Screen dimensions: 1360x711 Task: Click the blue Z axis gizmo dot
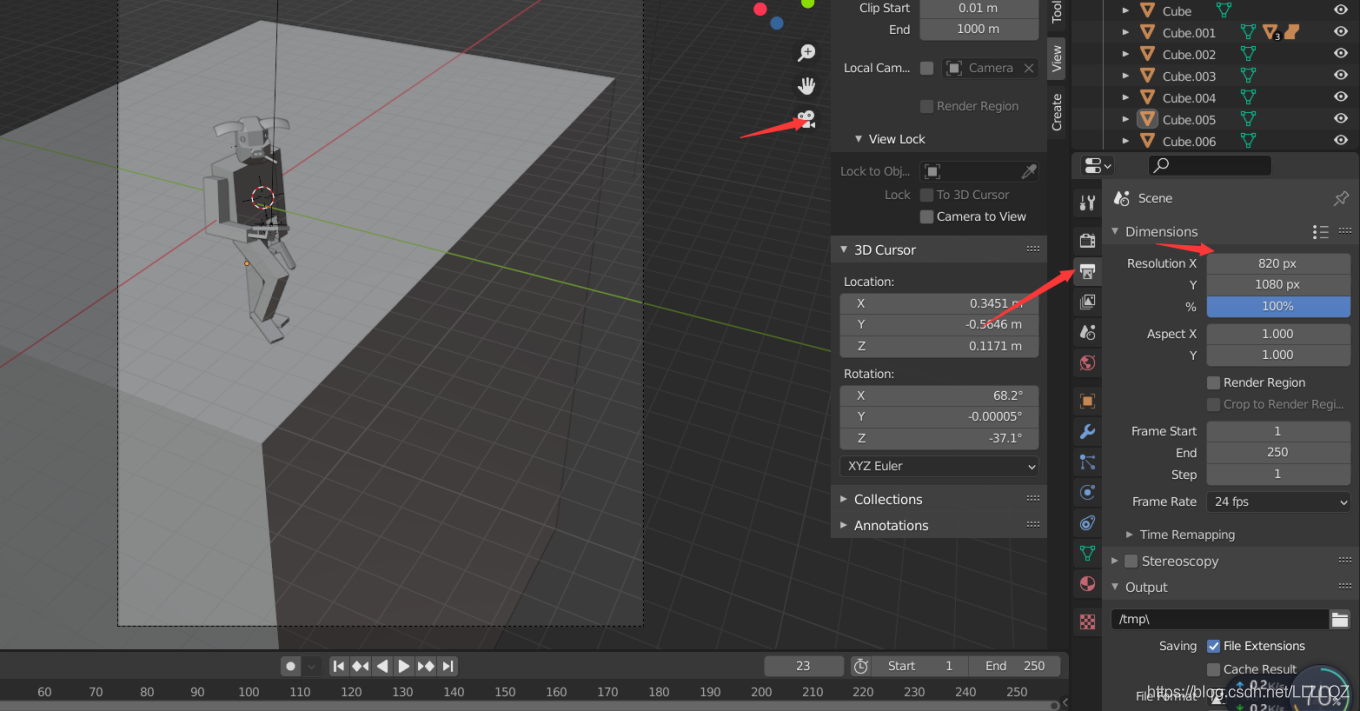tap(777, 23)
